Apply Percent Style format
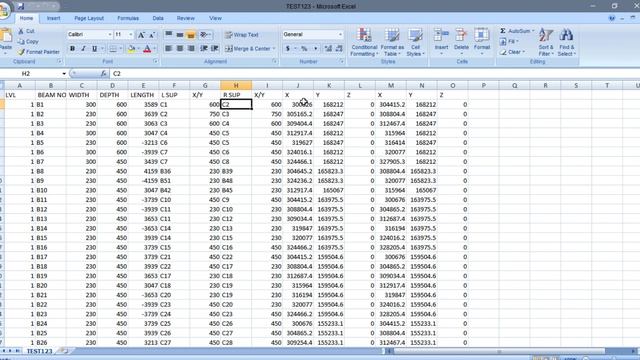Screen dimensions: 640x360 [304, 49]
